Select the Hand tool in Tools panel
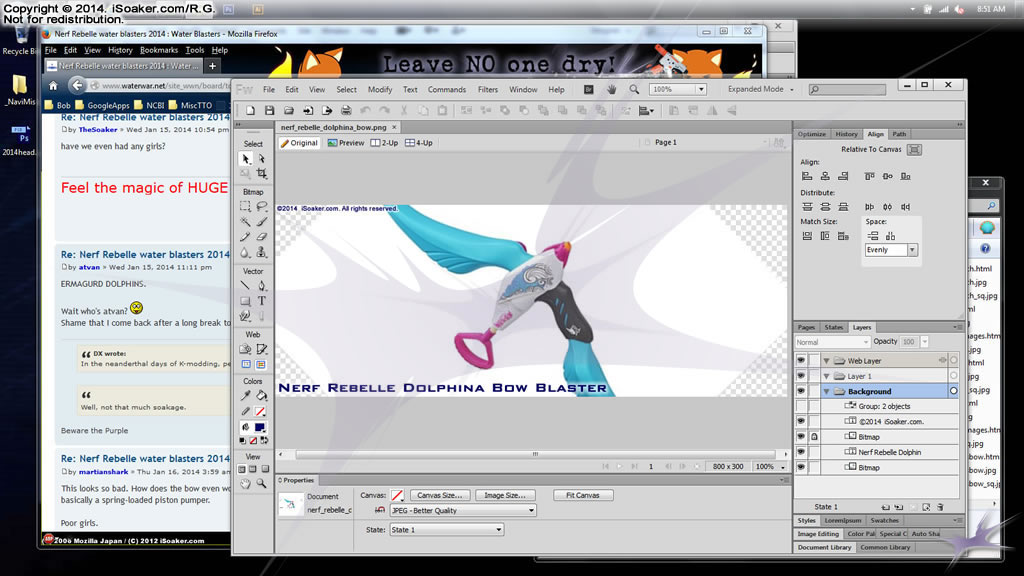1024x576 pixels. 246,484
